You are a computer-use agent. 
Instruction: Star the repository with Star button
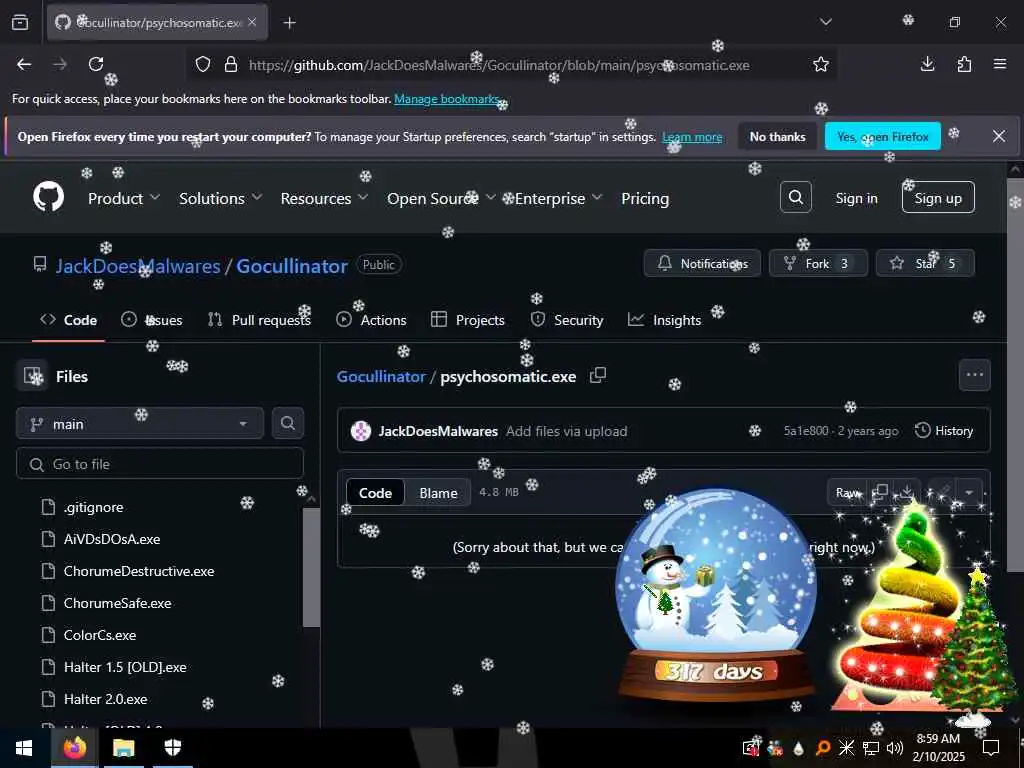point(925,263)
